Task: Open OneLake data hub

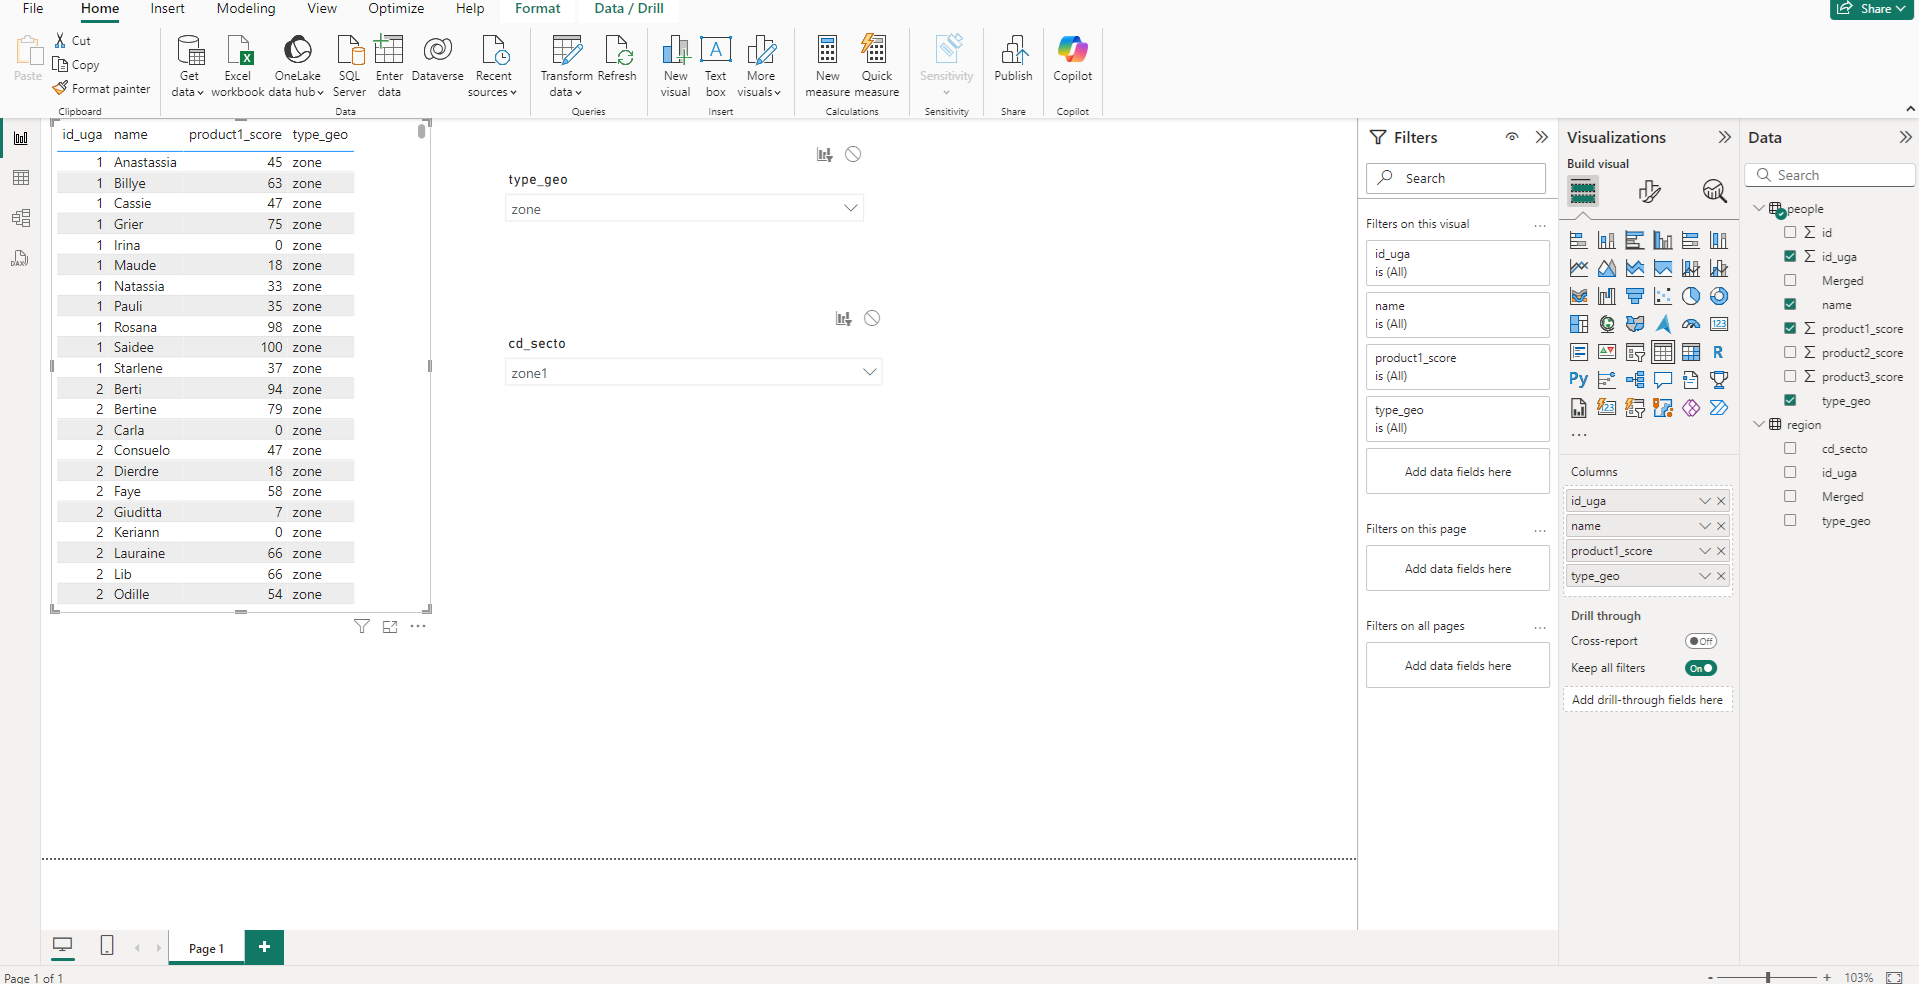Action: (x=297, y=65)
